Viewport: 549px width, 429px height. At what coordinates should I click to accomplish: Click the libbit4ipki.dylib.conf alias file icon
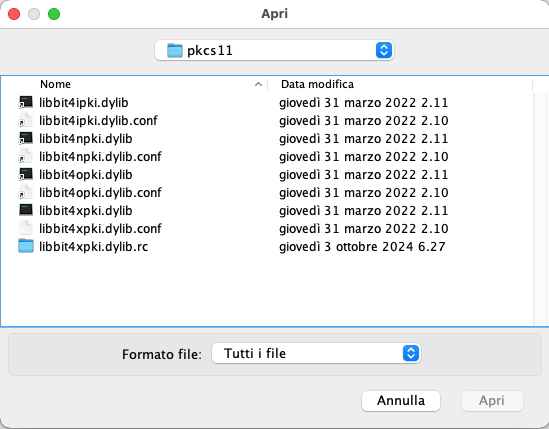26,120
